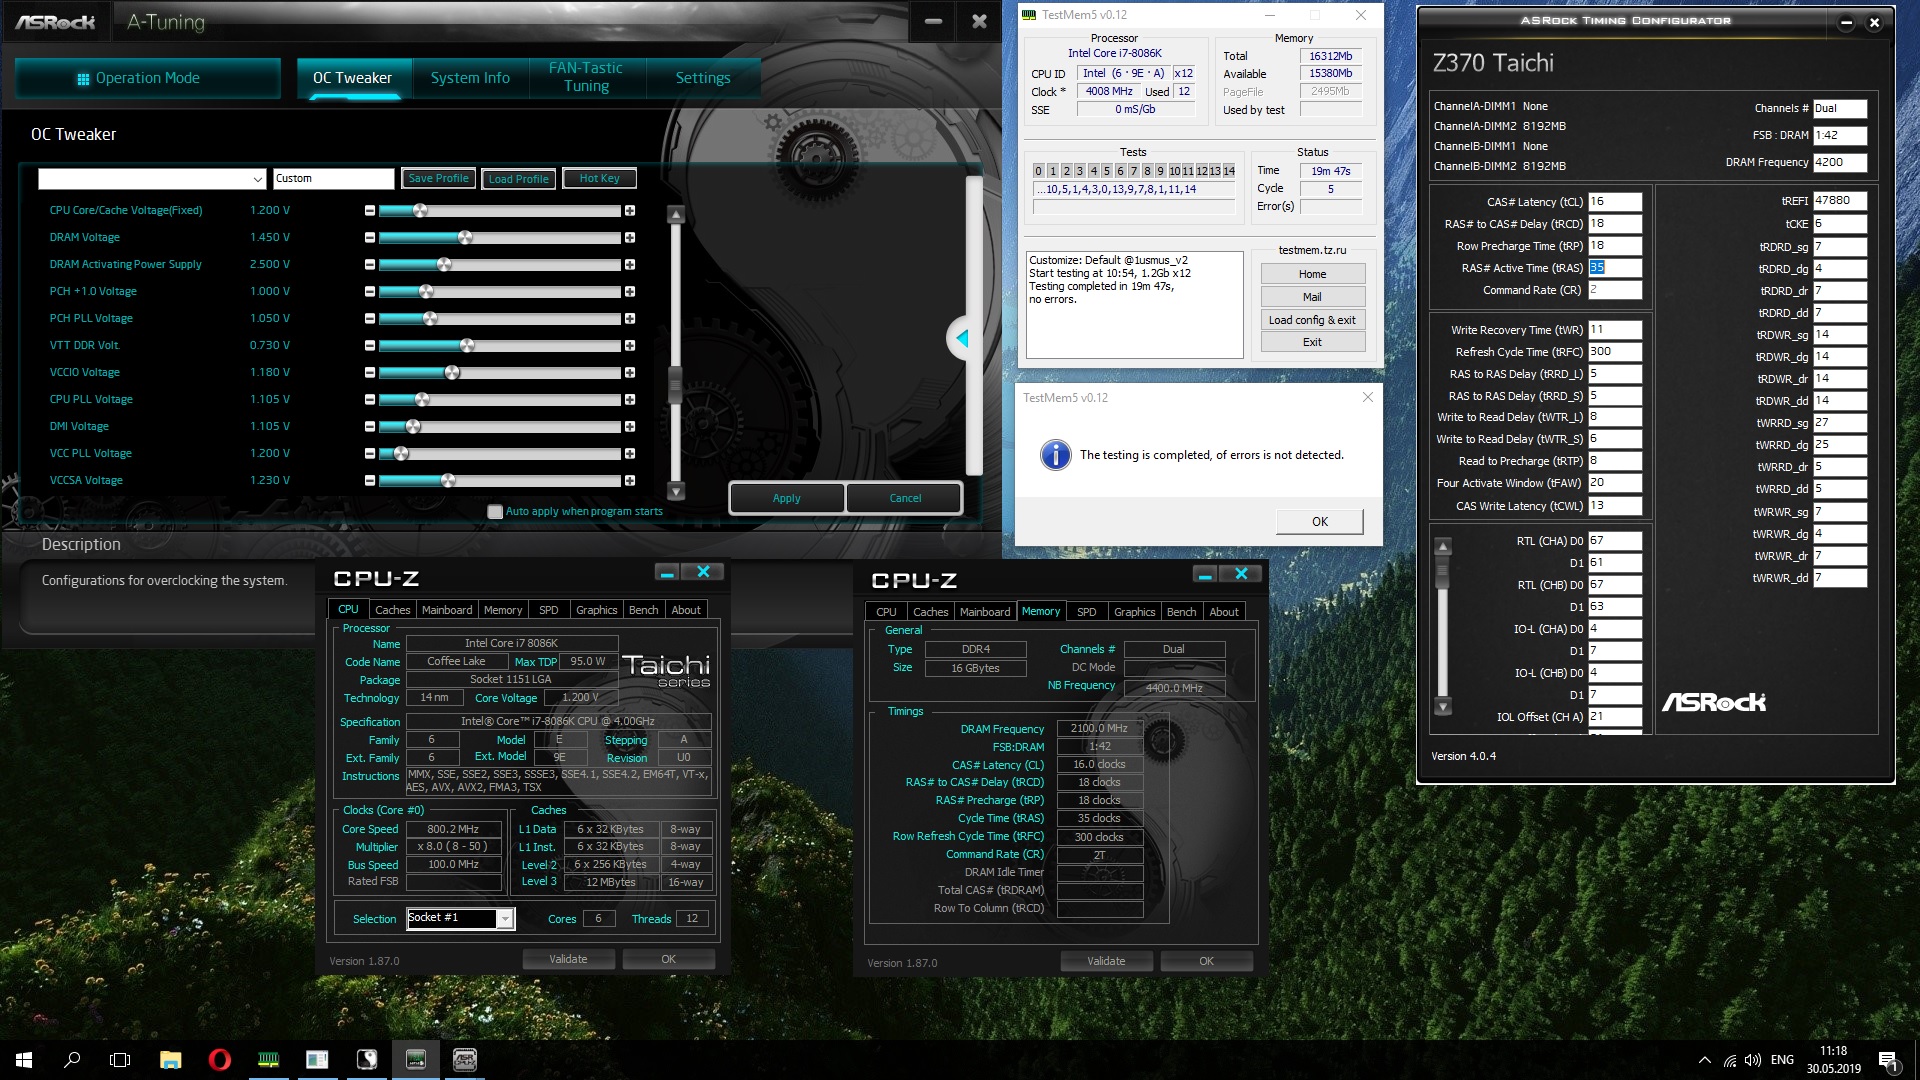1920x1080 pixels.
Task: Click the blue collapse arrow on OC Tweaker
Action: pyautogui.click(x=962, y=339)
